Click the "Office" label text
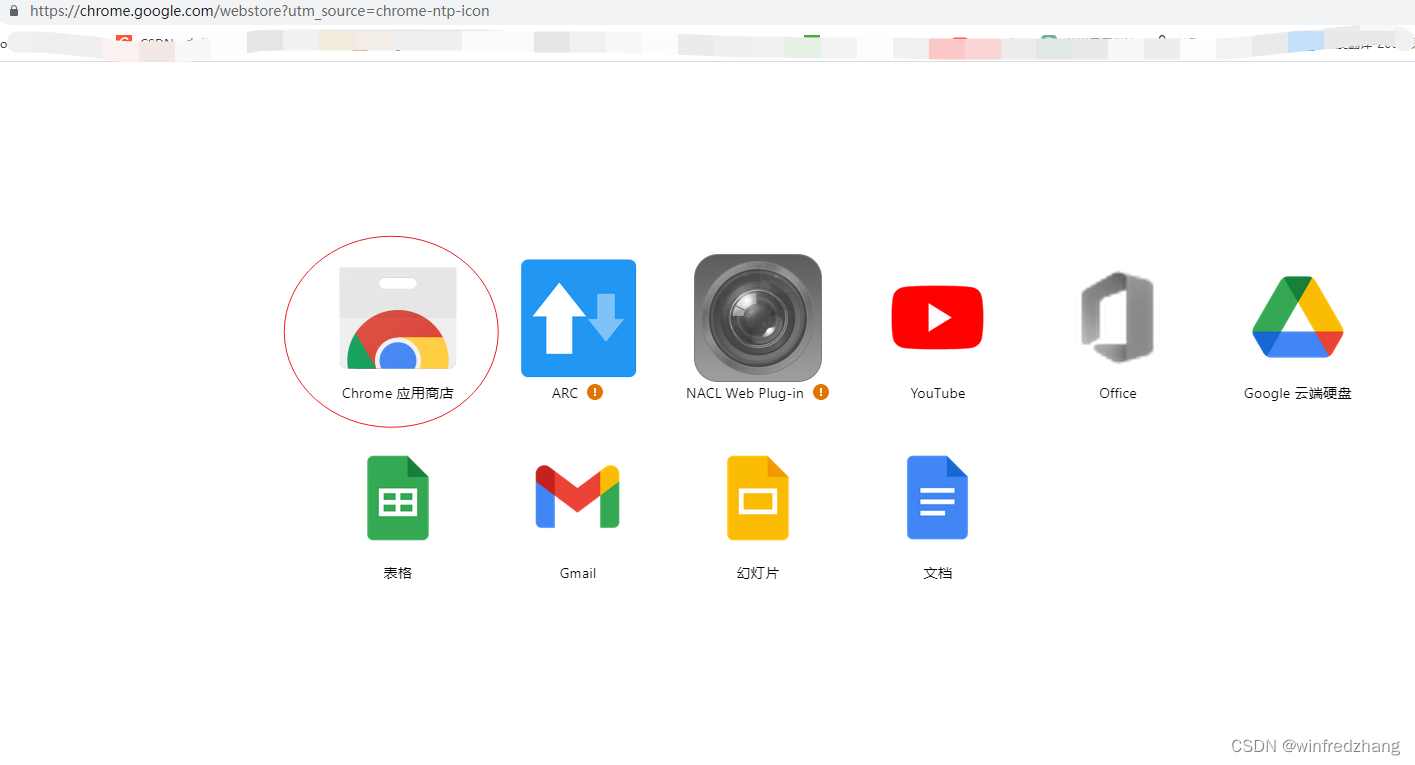The height and width of the screenshot is (765, 1415). (1118, 393)
